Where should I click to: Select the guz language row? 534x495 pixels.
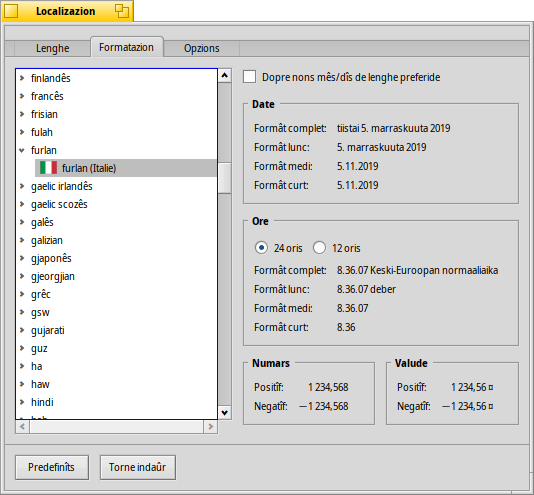pyautogui.click(x=116, y=349)
